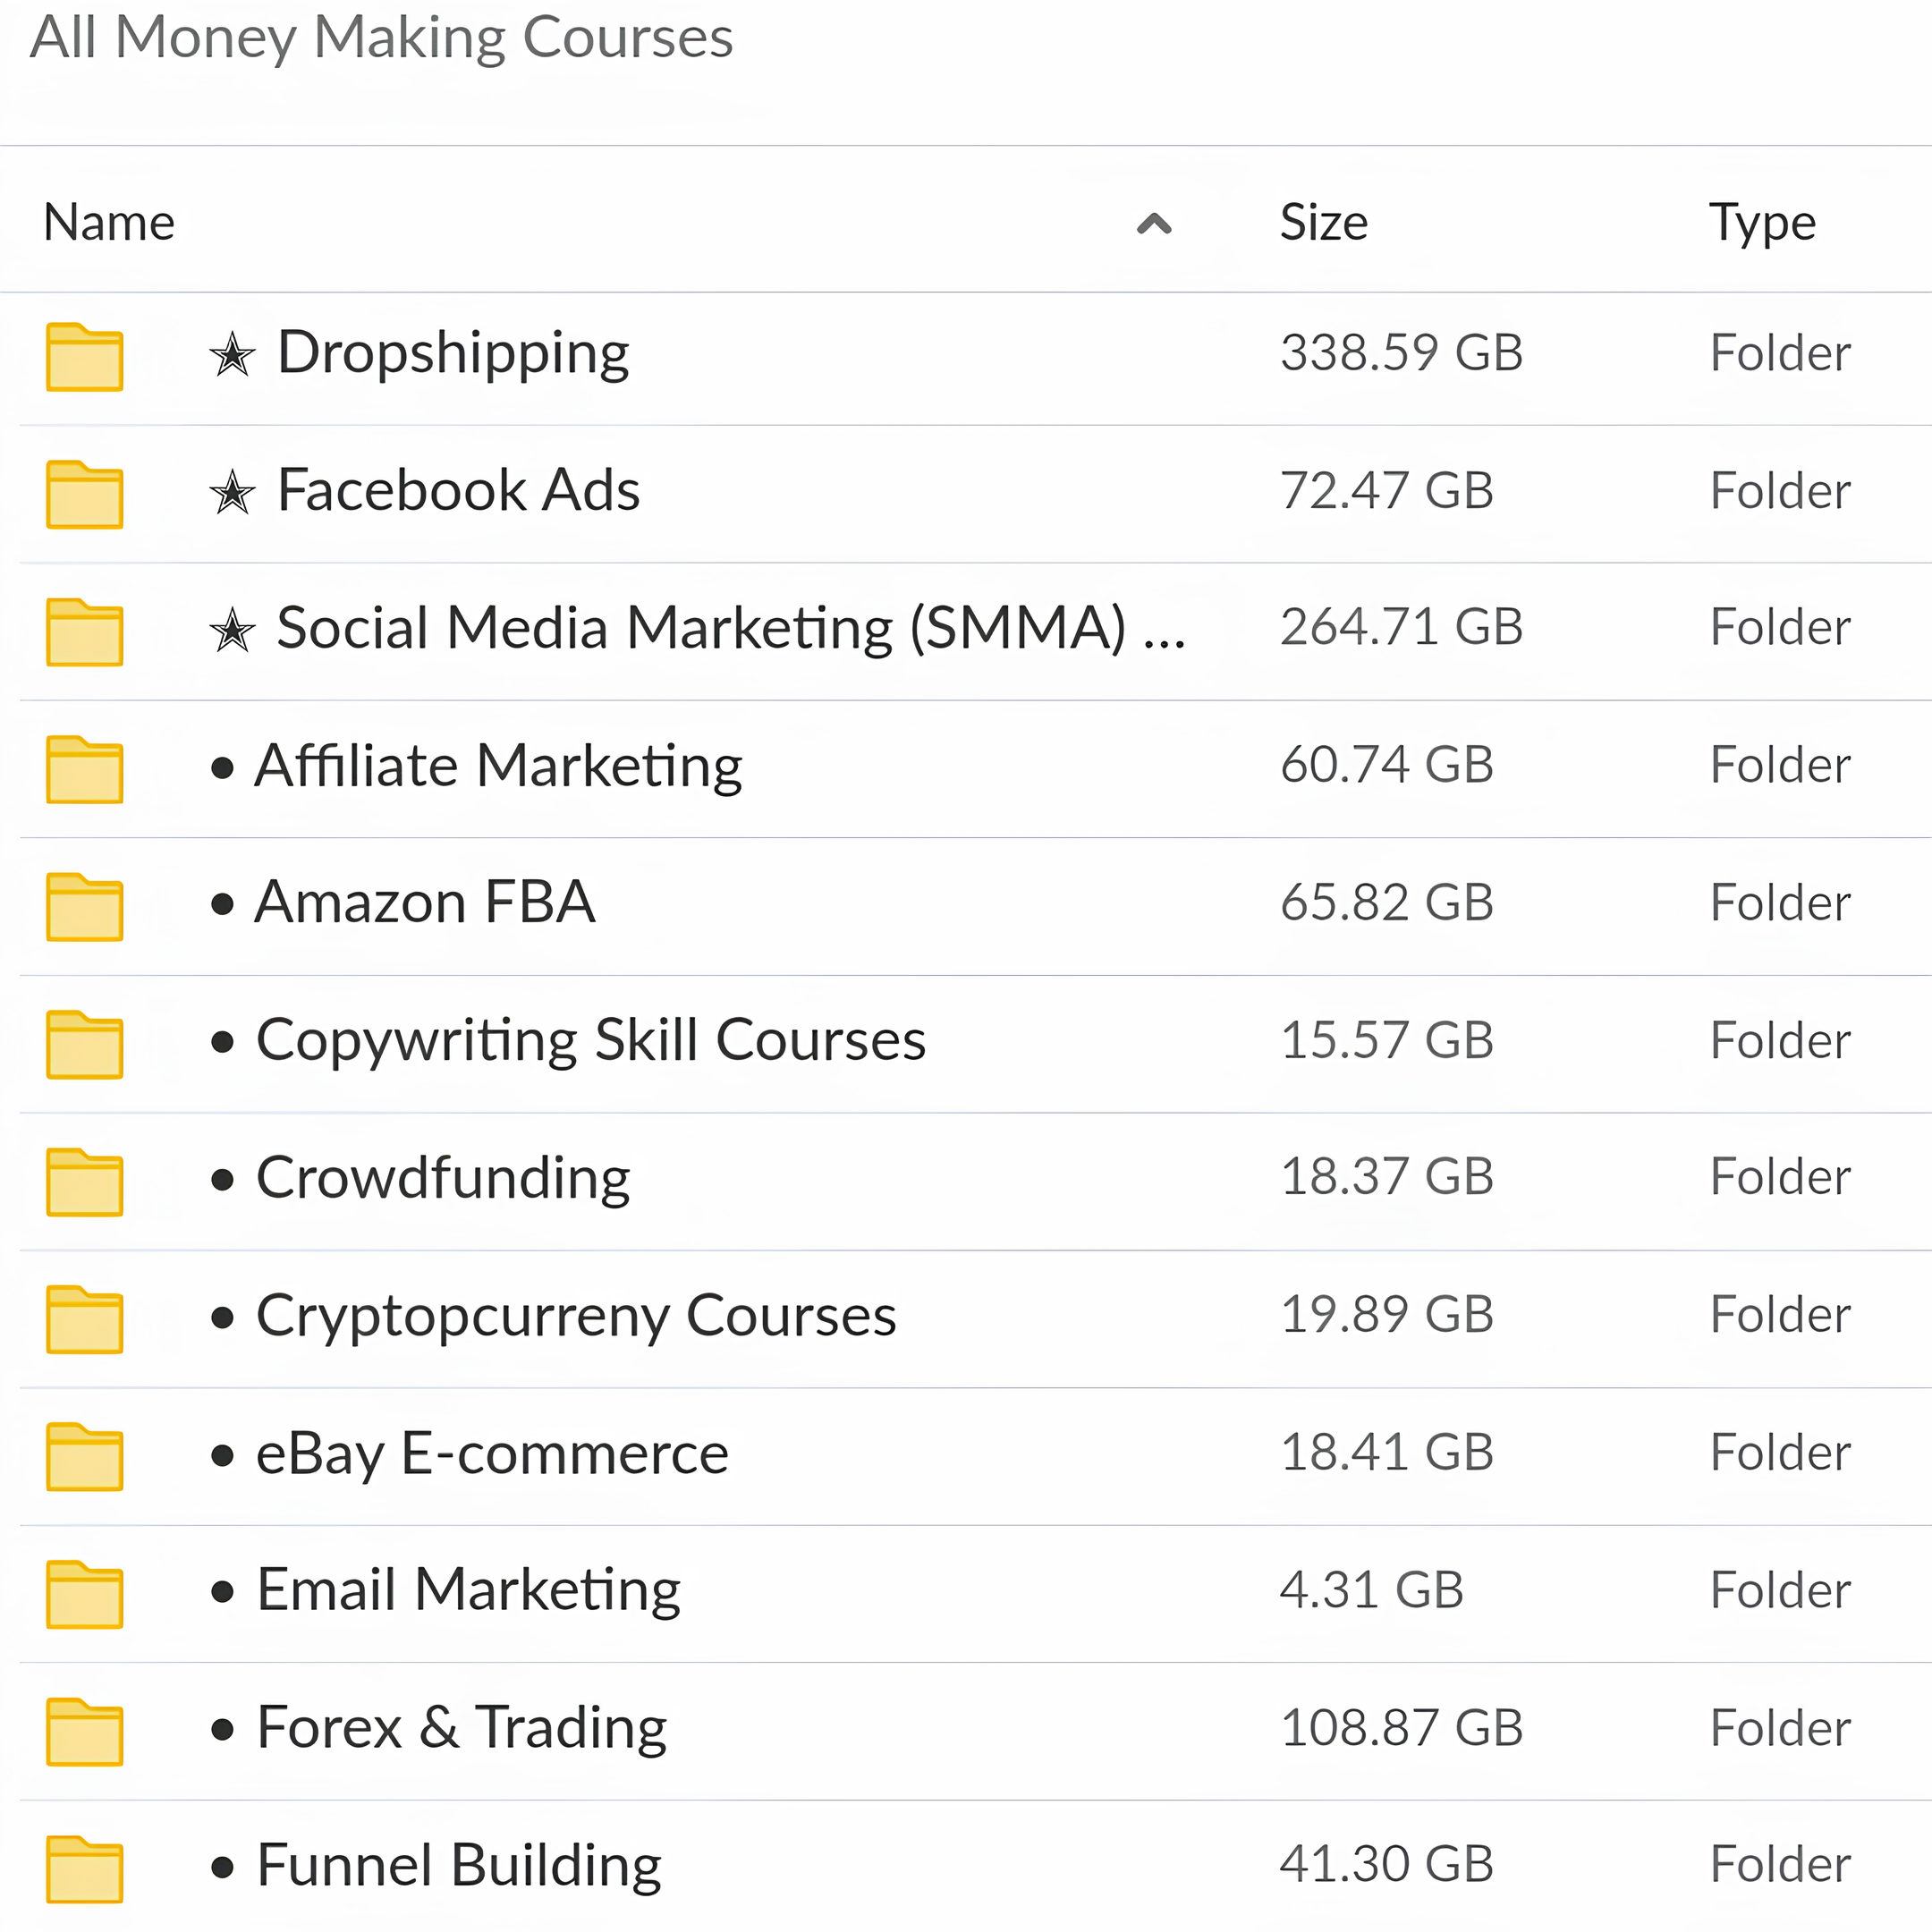Click the All Money Making Courses title
Image resolution: width=1932 pixels, height=1932 pixels.
[x=382, y=38]
